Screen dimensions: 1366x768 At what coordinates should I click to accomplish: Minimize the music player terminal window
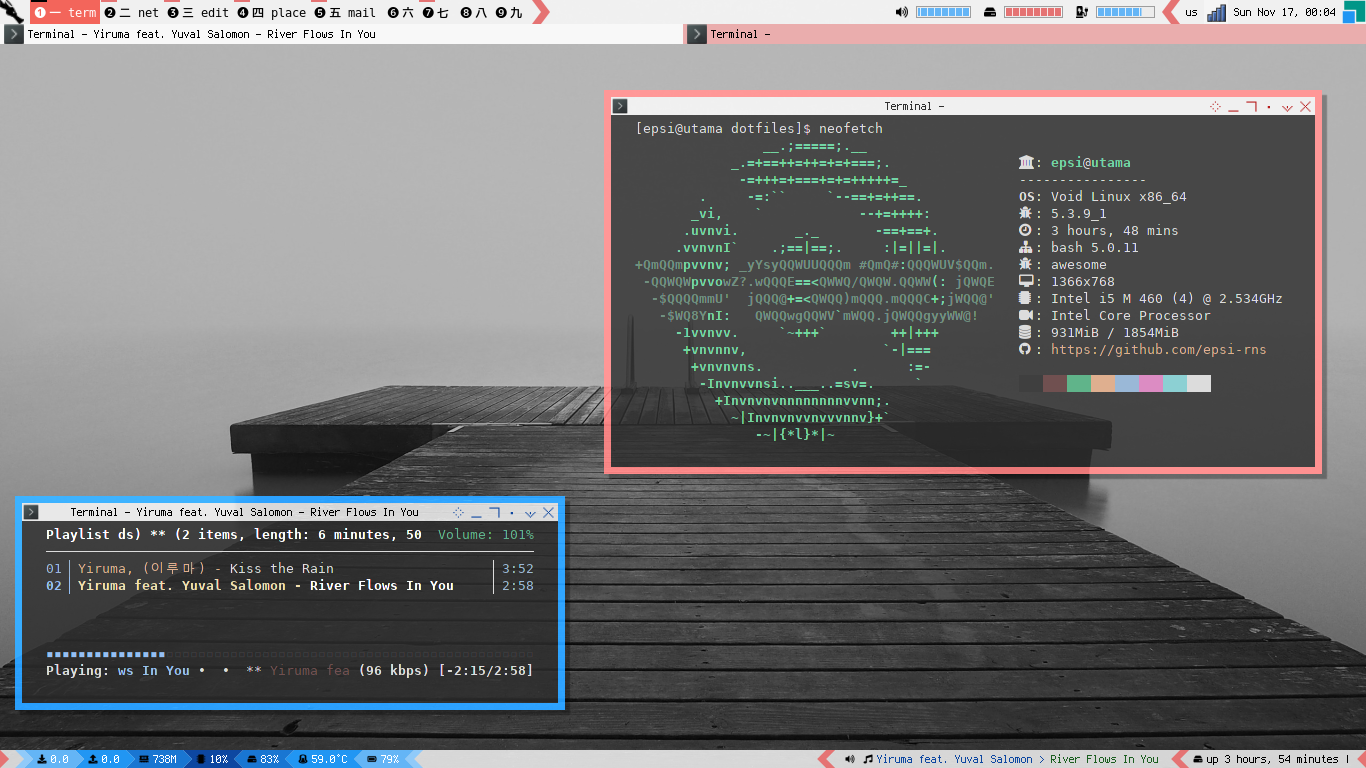(476, 512)
